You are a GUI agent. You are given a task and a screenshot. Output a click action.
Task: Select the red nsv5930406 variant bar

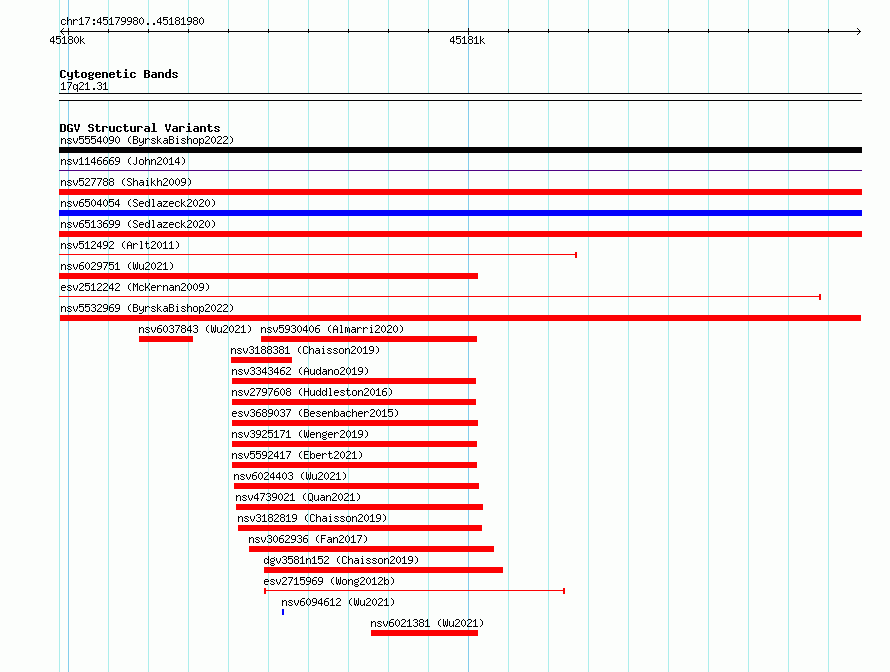tap(369, 339)
